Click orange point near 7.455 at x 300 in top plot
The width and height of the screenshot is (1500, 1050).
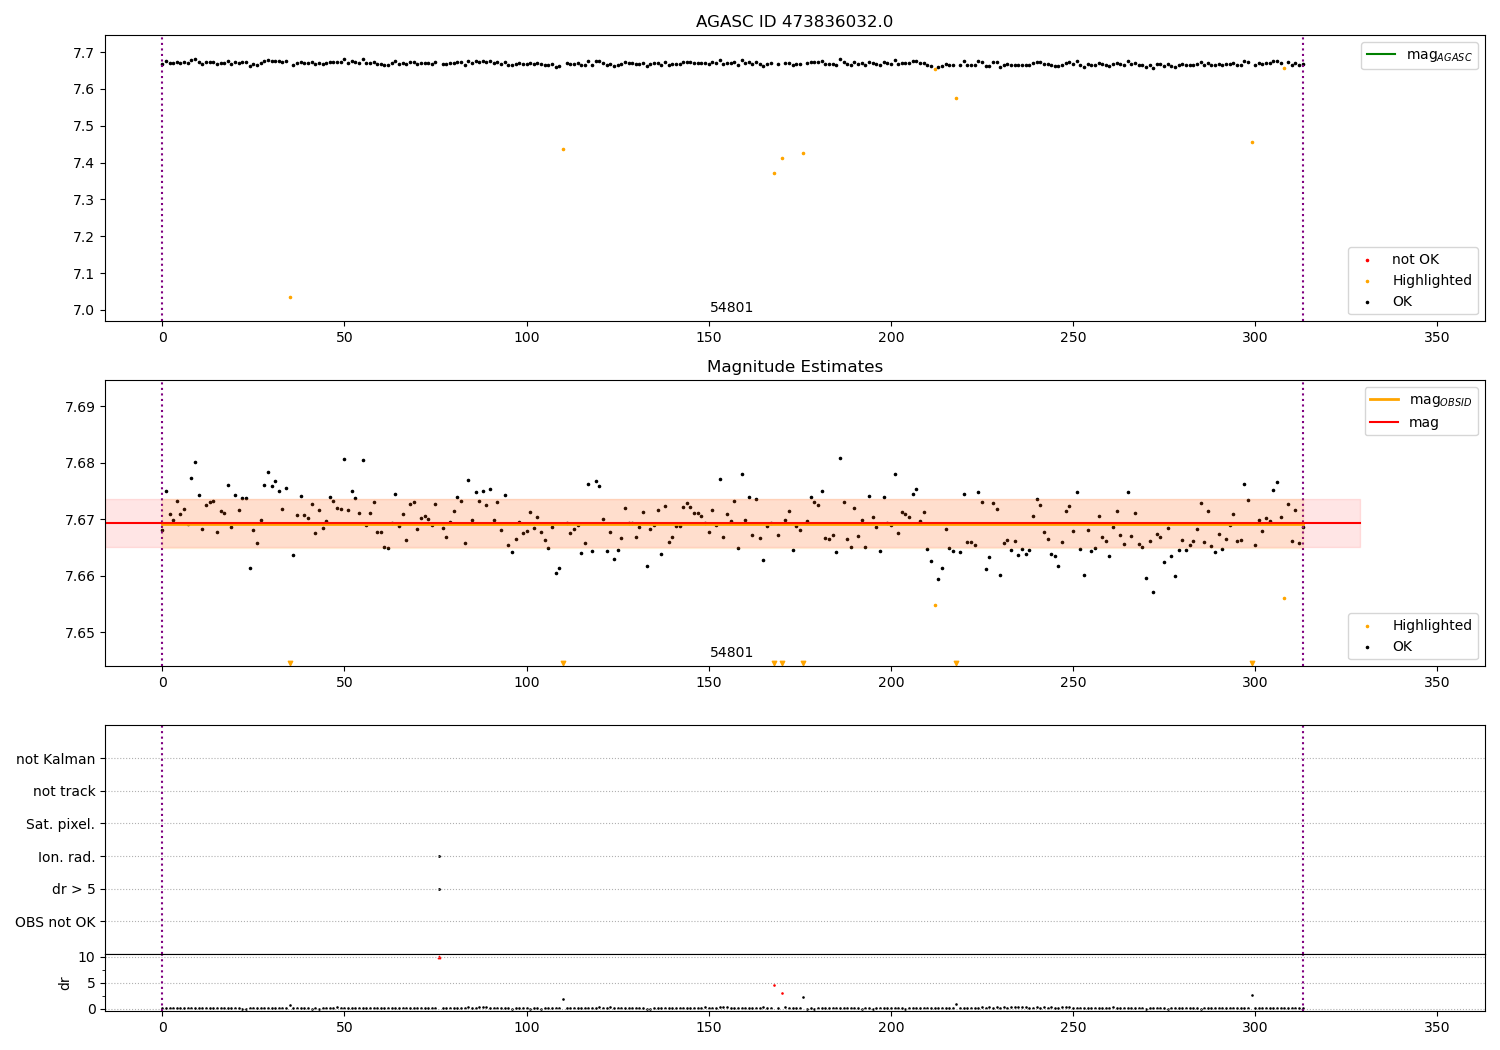[1252, 142]
